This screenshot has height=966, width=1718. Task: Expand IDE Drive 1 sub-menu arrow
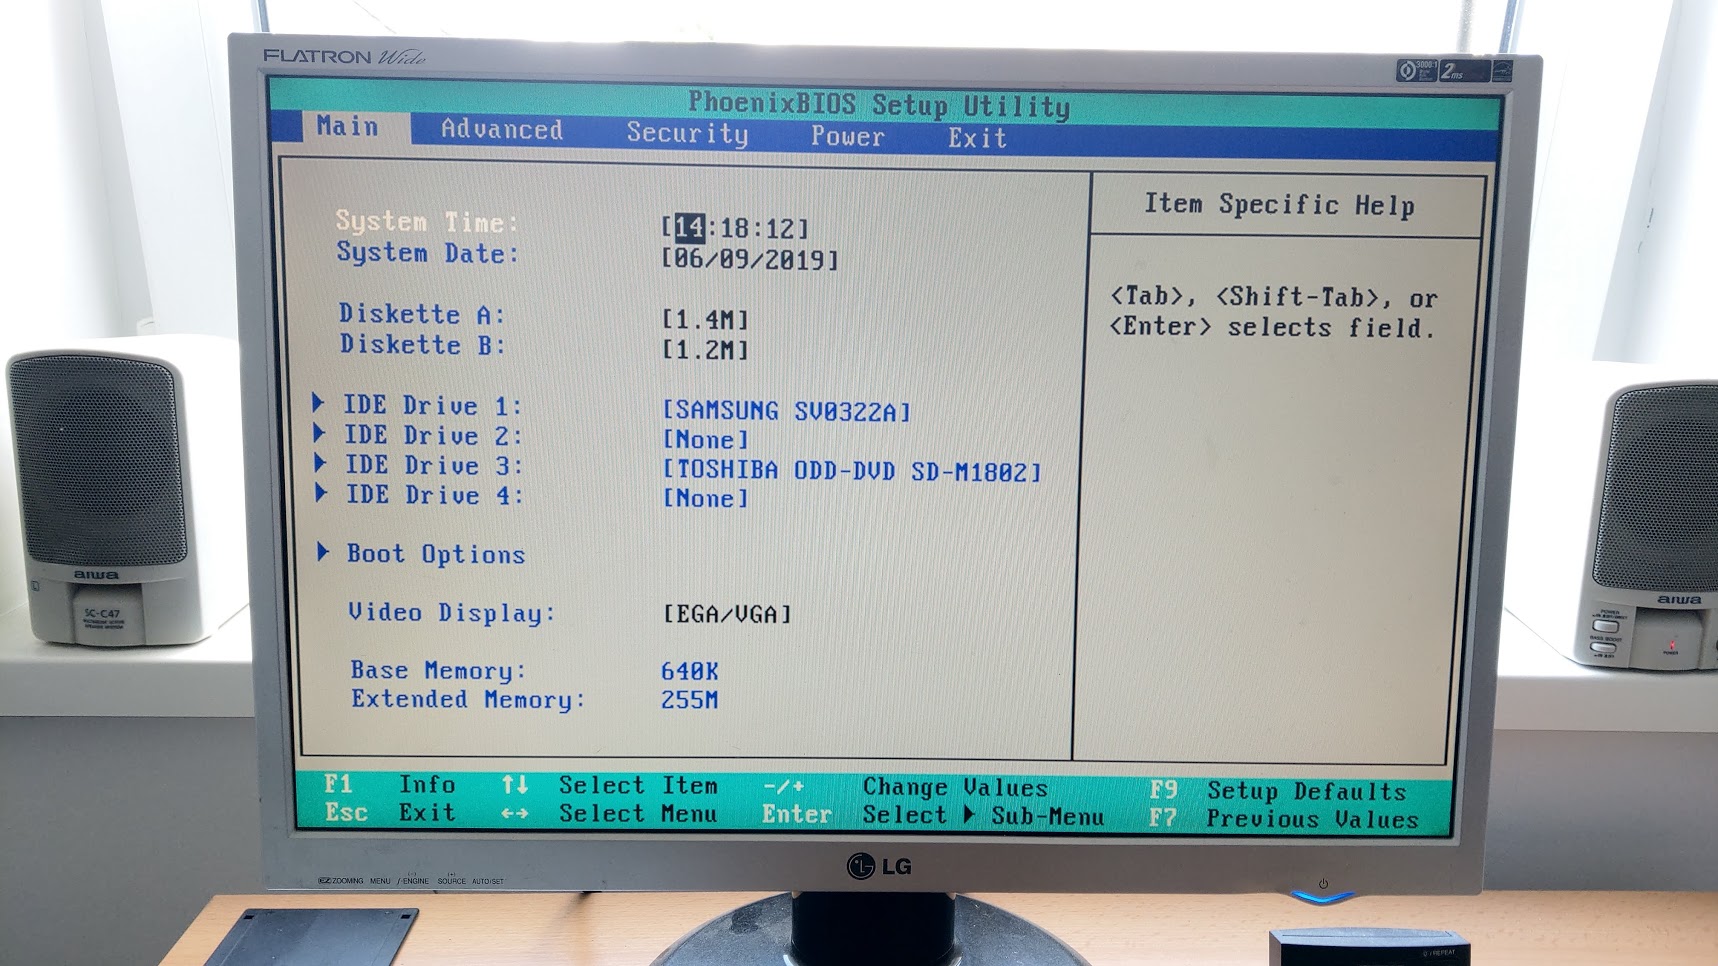click(x=318, y=403)
